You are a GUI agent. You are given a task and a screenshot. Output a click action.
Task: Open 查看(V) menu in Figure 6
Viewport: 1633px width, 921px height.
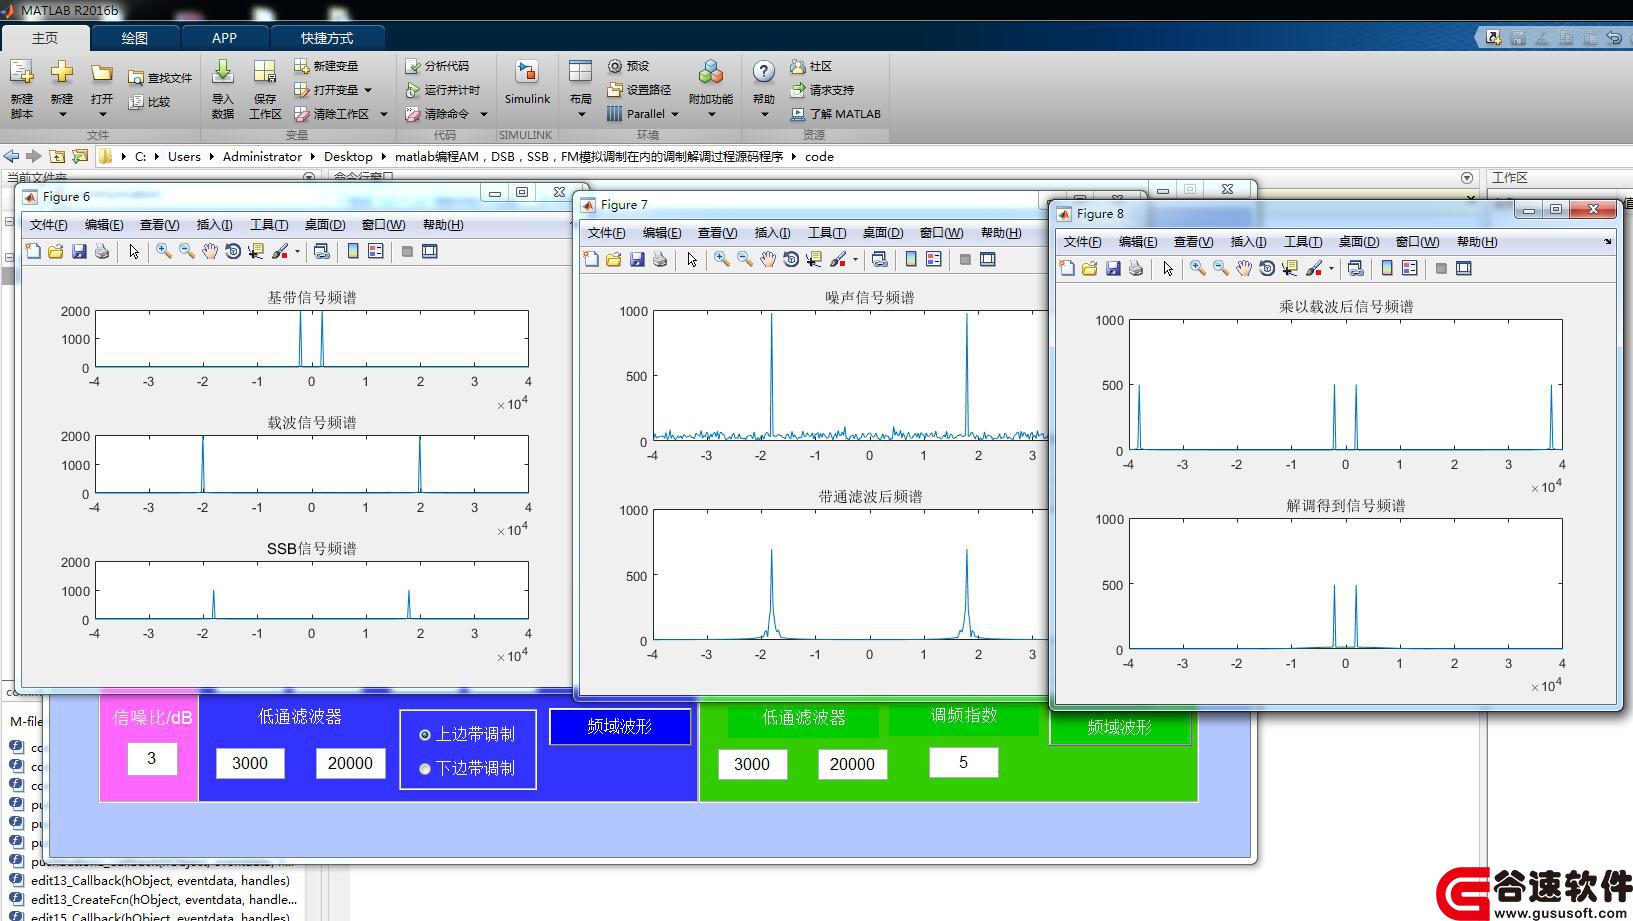[x=159, y=225]
